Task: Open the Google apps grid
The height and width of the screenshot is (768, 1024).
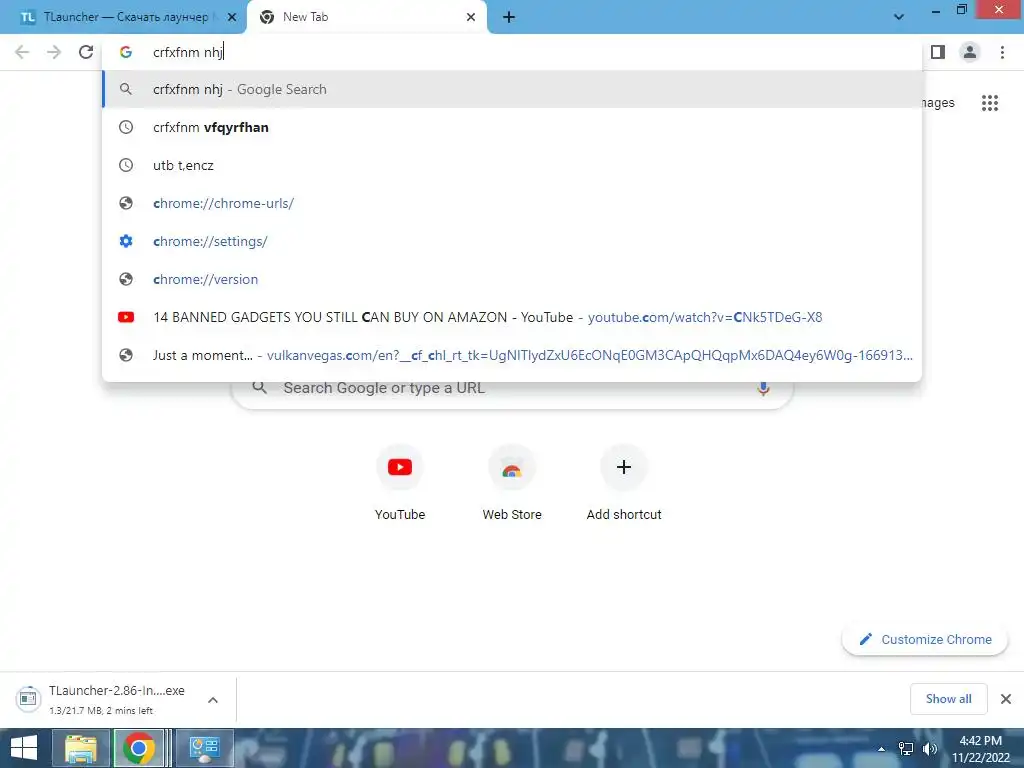Action: [x=990, y=103]
